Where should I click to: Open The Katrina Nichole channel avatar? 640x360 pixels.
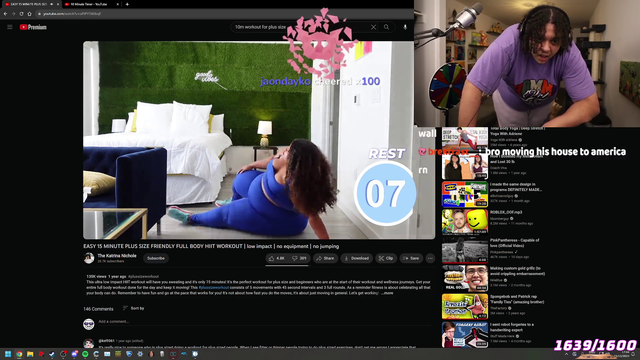(89, 258)
